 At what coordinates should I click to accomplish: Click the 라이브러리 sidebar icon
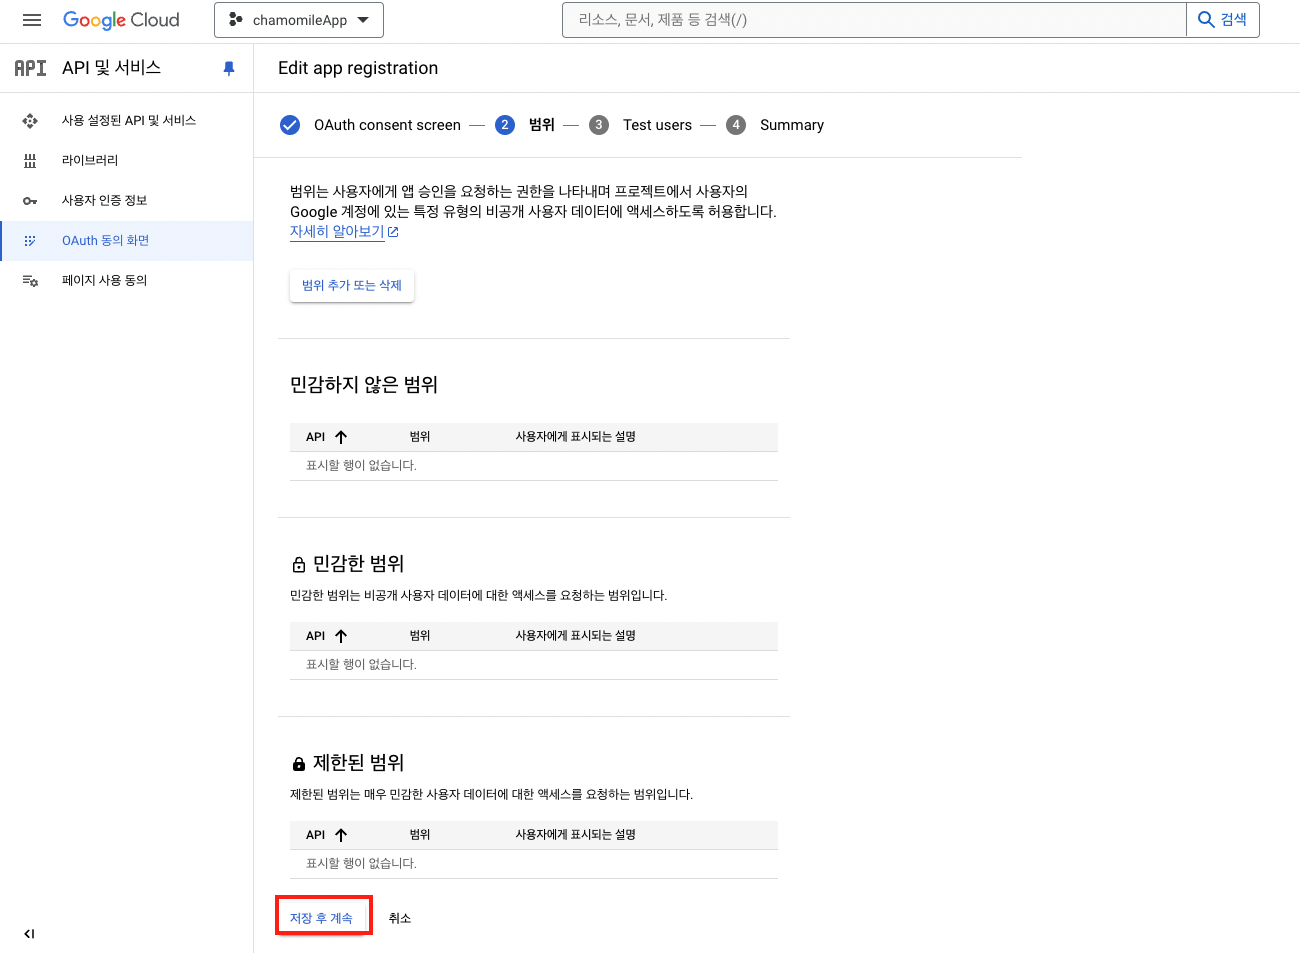click(30, 160)
